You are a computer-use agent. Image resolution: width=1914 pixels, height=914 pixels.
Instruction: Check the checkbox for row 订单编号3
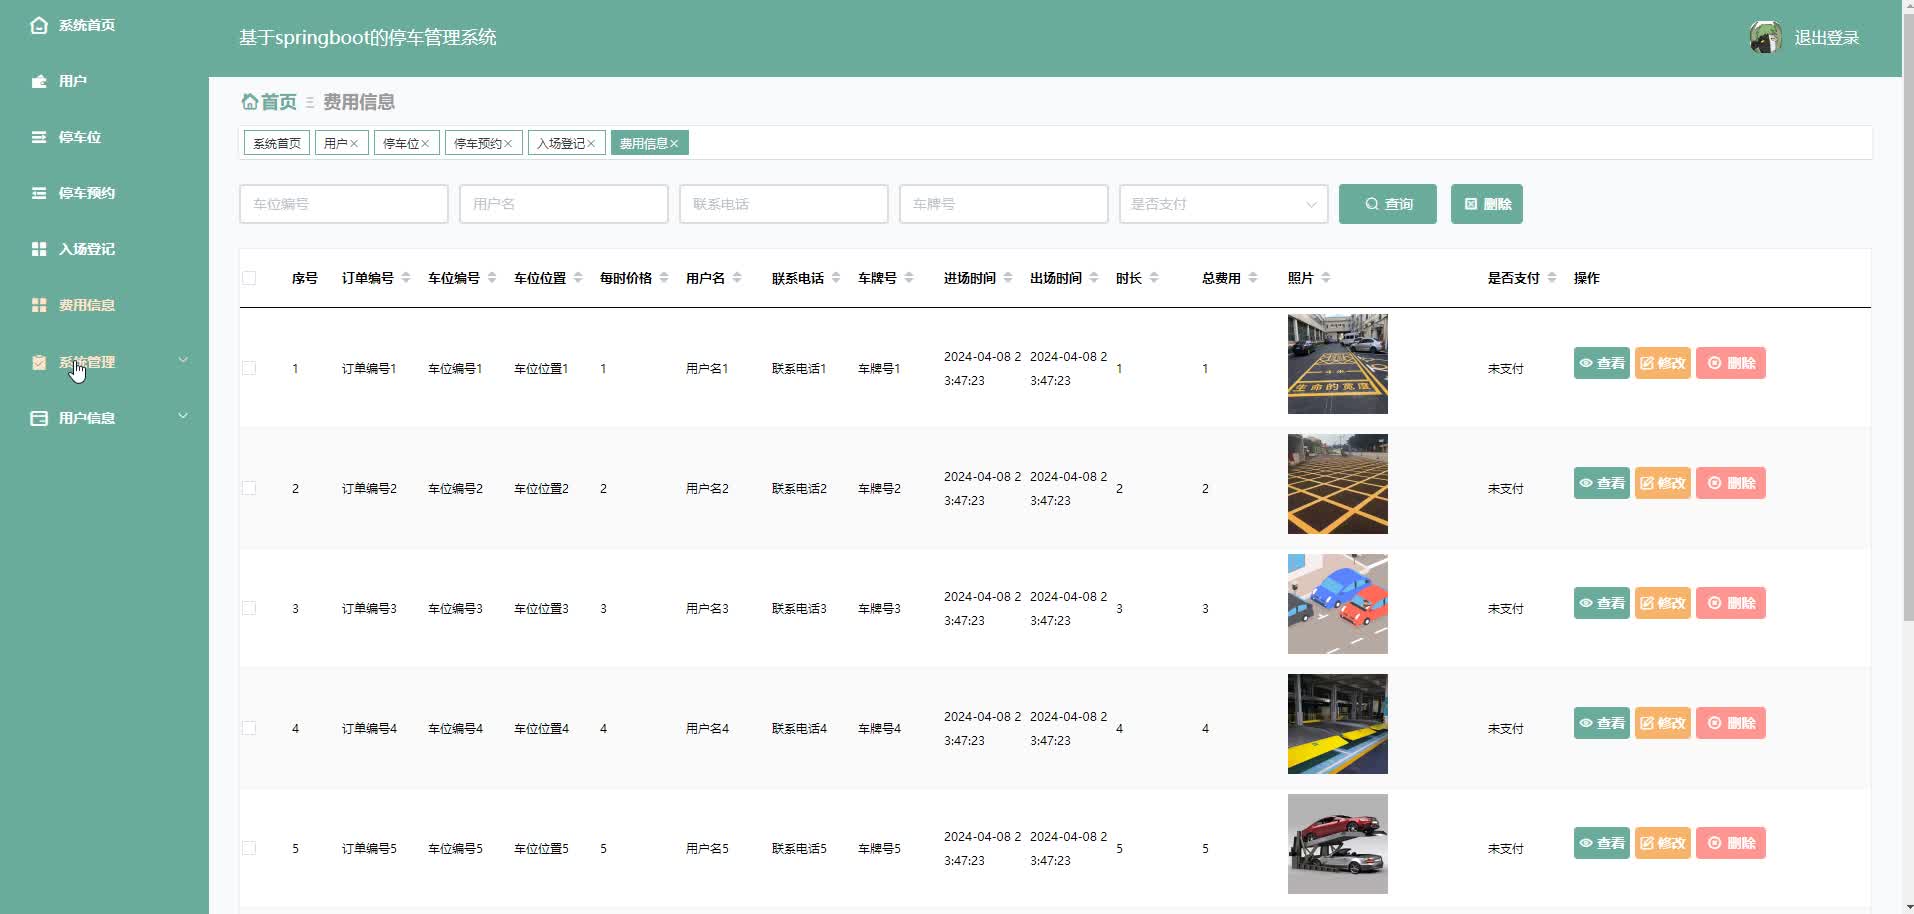click(249, 608)
